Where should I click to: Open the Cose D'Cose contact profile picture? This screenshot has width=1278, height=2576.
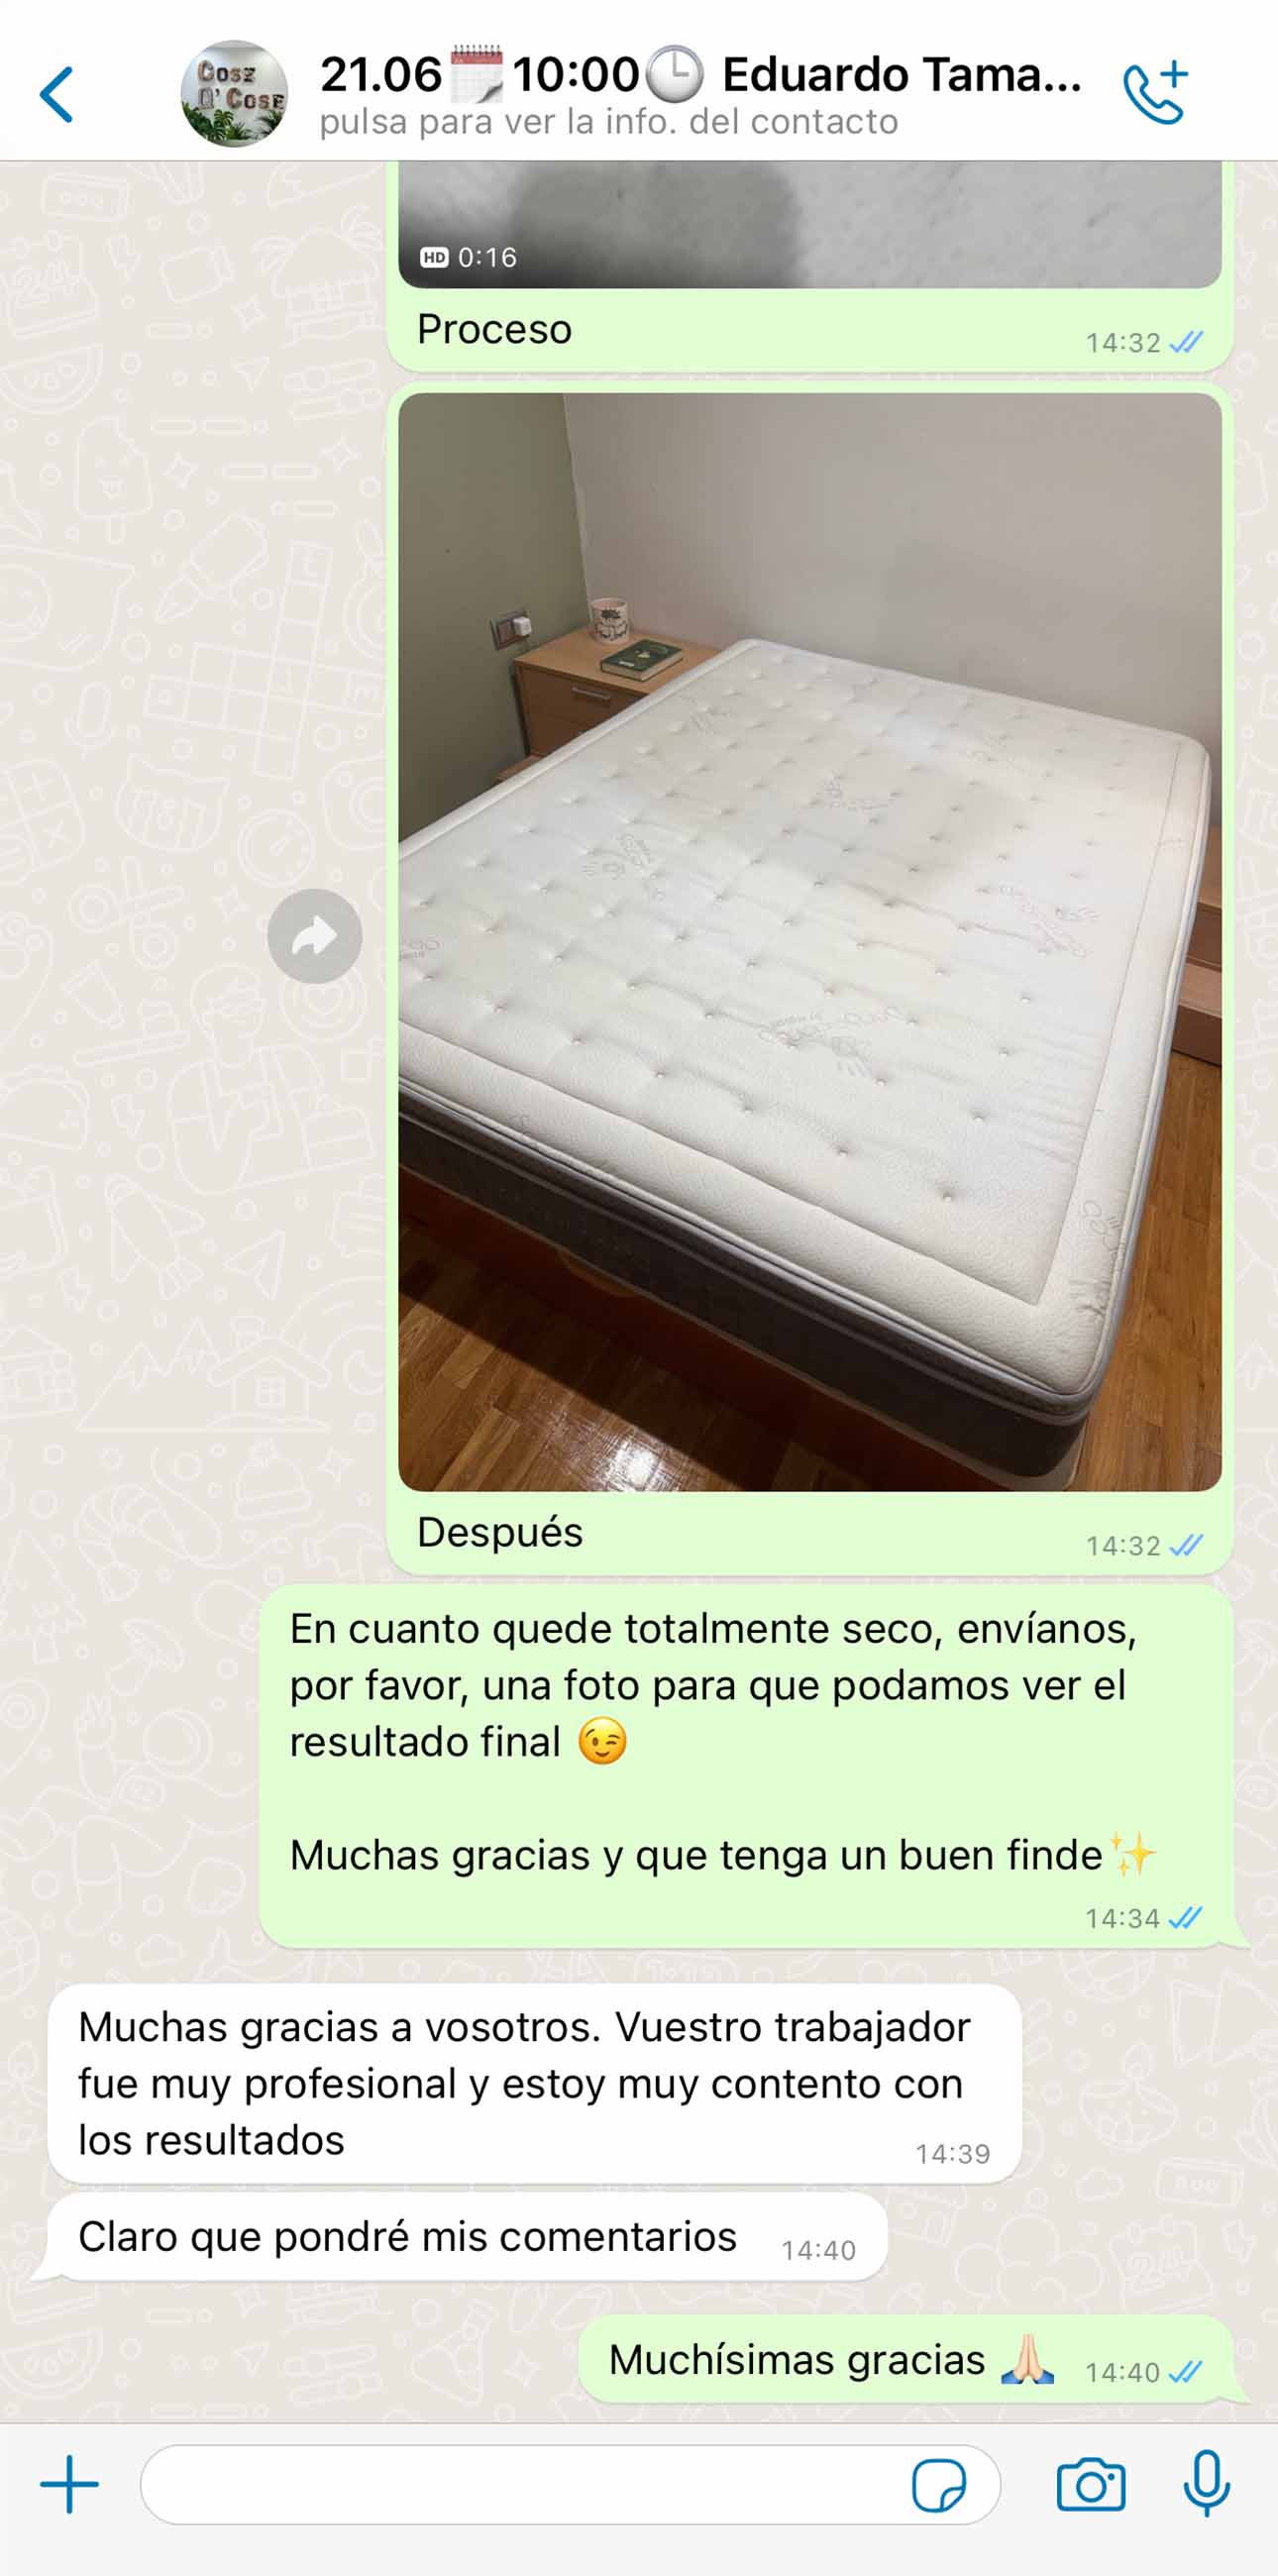tap(234, 94)
